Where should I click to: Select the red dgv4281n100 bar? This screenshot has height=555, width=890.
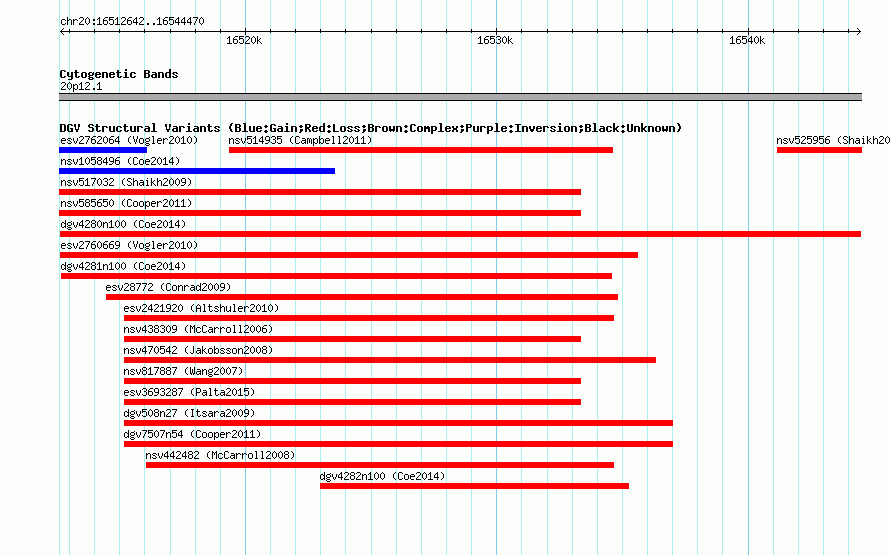[337, 276]
